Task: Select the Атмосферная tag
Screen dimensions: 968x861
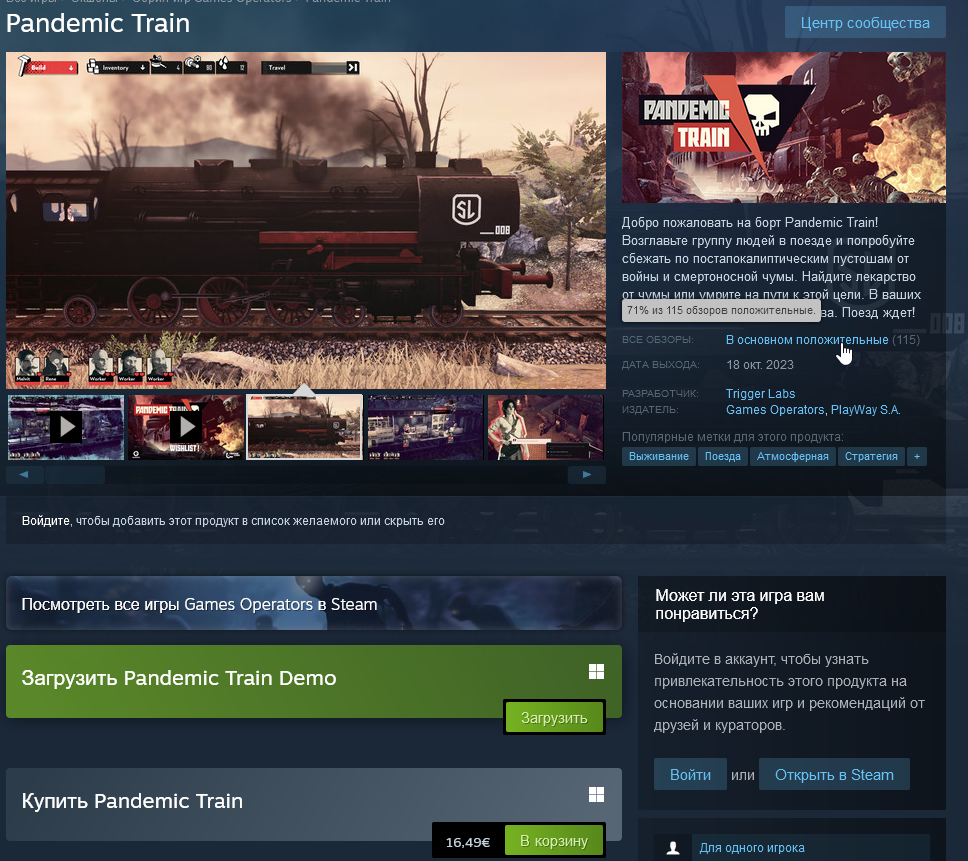Action: 793,456
